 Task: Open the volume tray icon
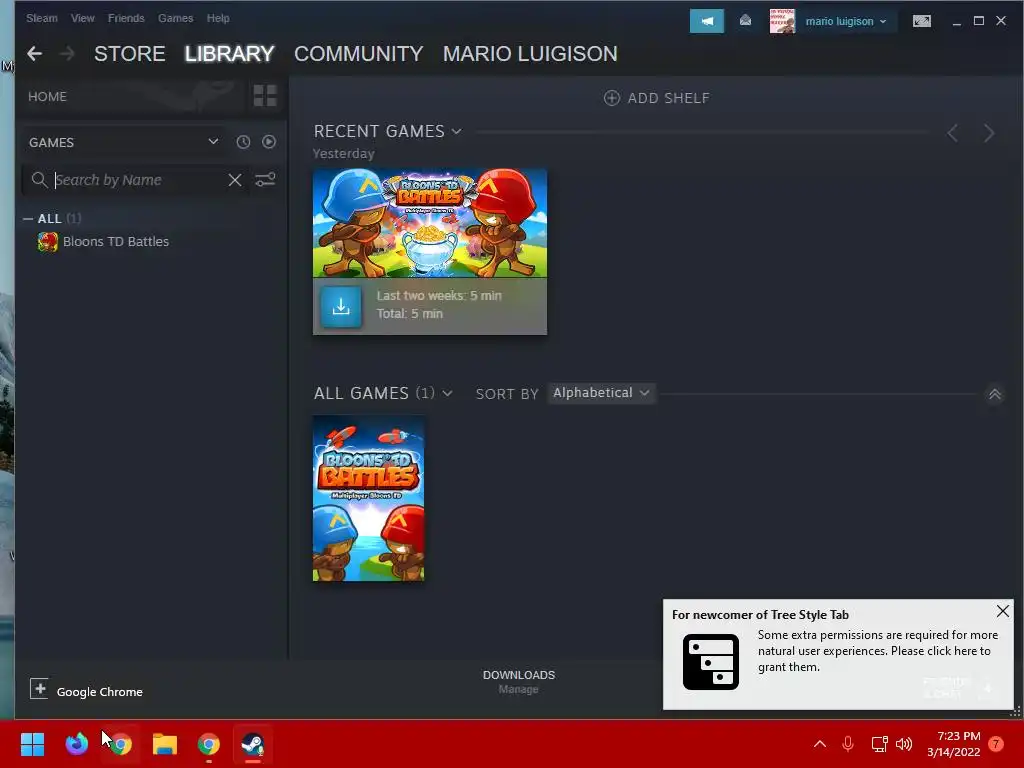(904, 744)
